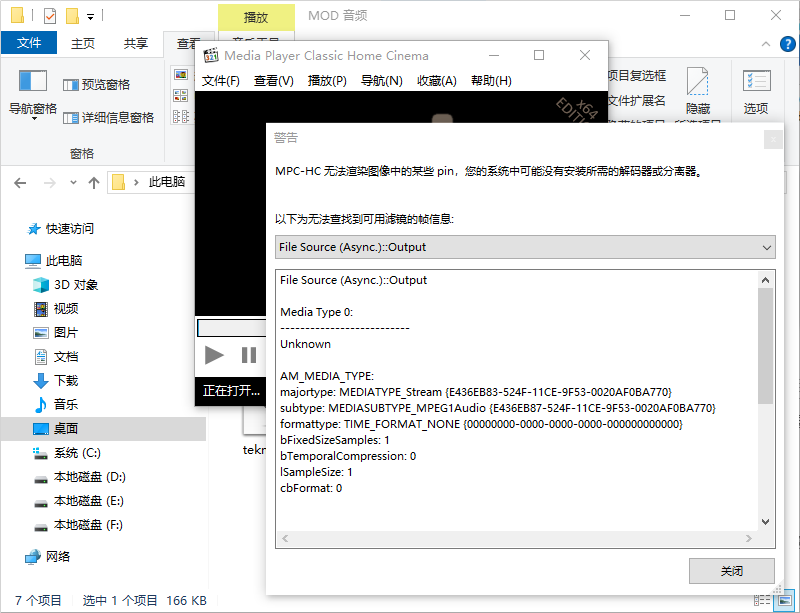This screenshot has width=800, height=613.
Task: Click vertical scrollbar thumb in details box
Action: [x=765, y=346]
